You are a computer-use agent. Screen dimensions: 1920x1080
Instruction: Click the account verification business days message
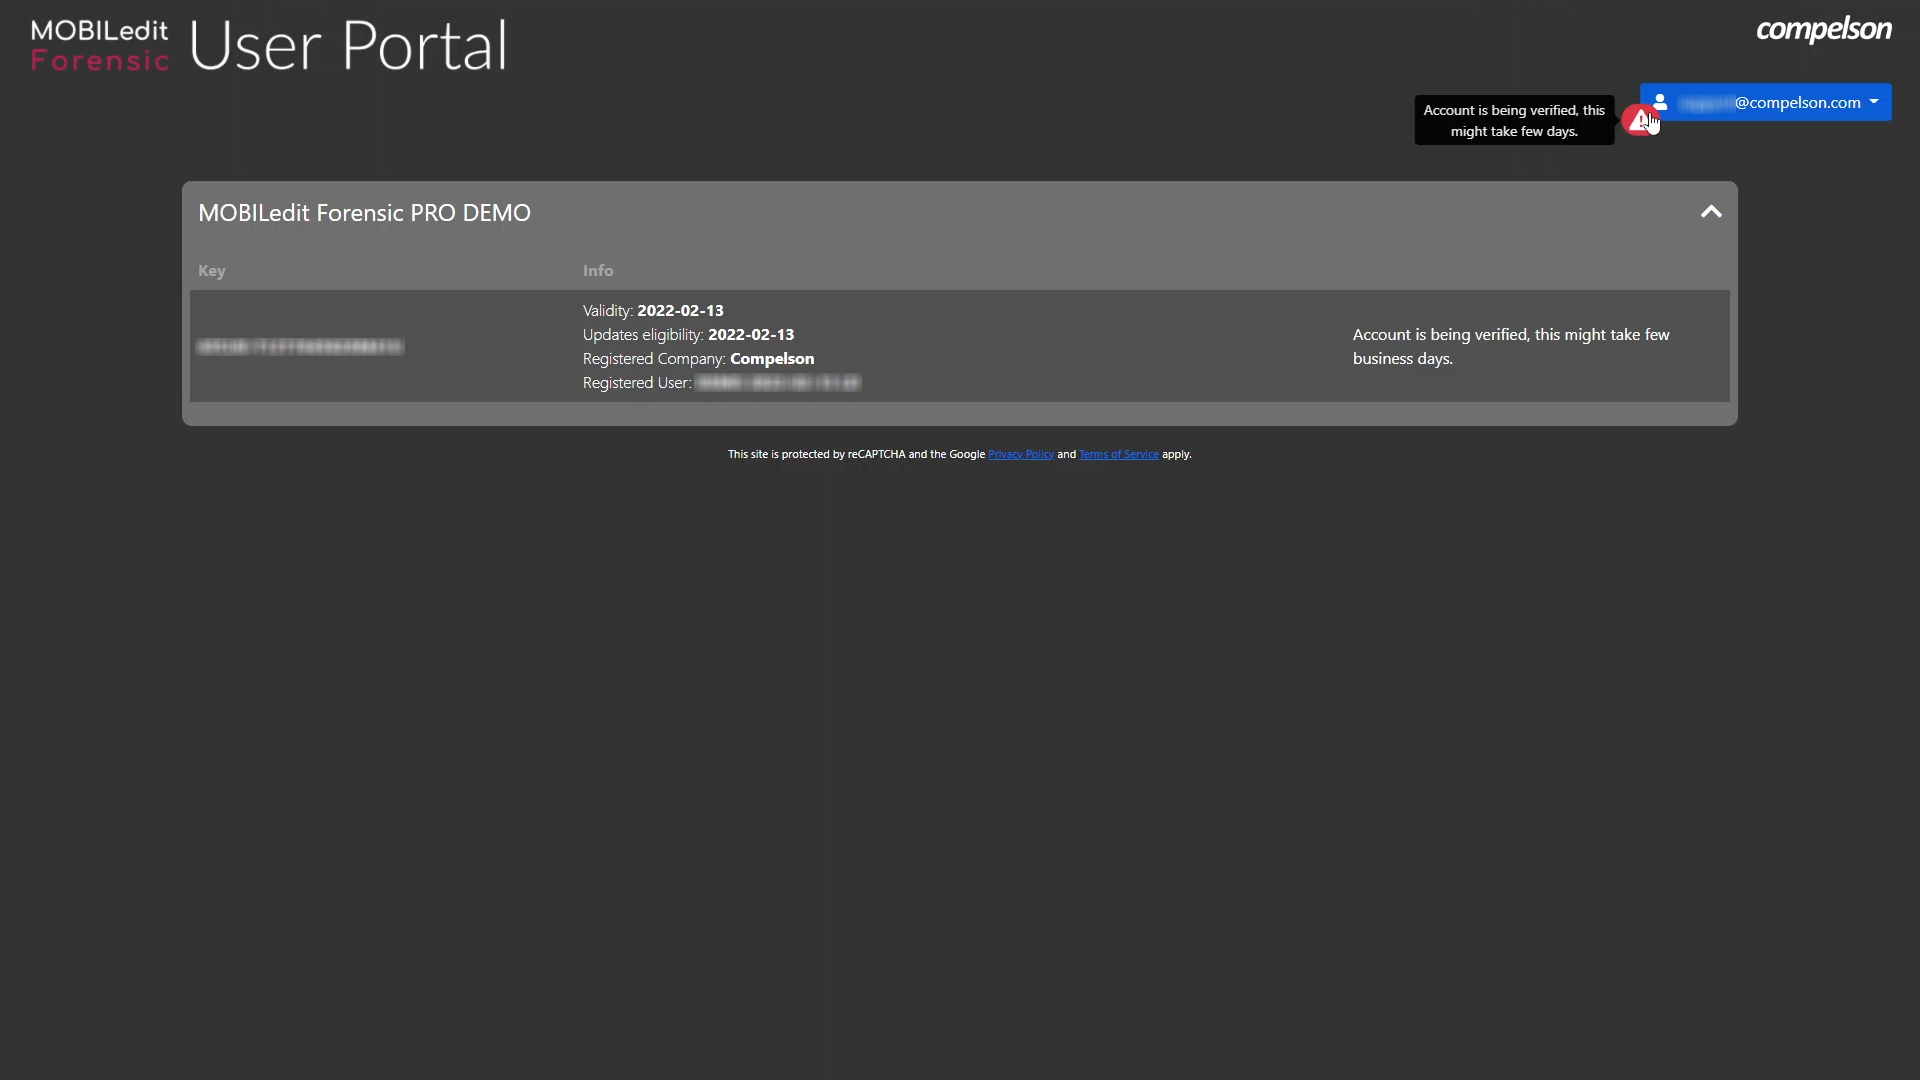tap(1511, 347)
